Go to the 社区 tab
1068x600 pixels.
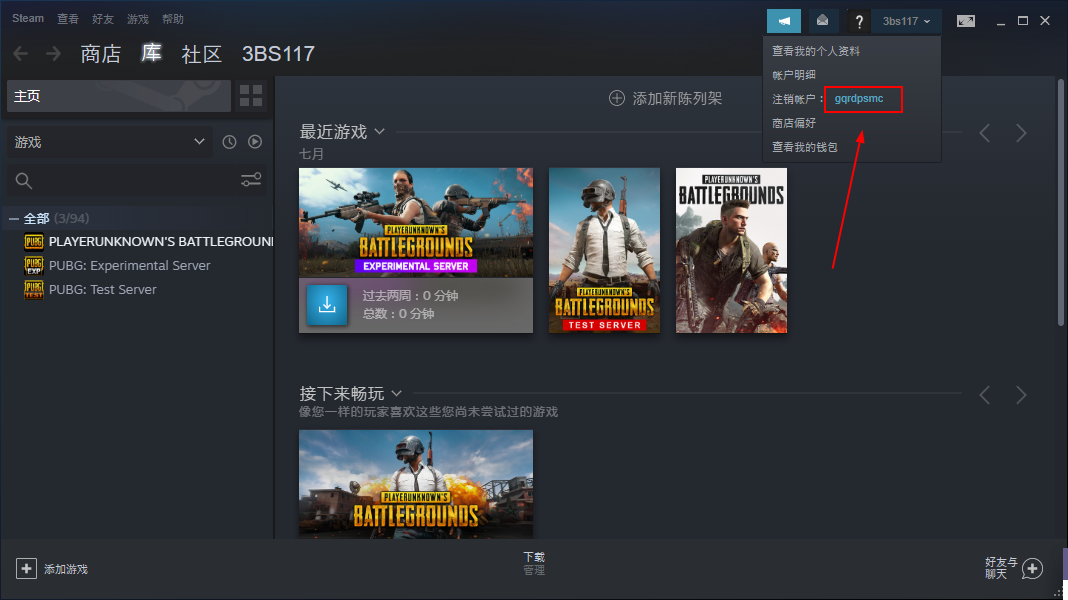coord(202,54)
